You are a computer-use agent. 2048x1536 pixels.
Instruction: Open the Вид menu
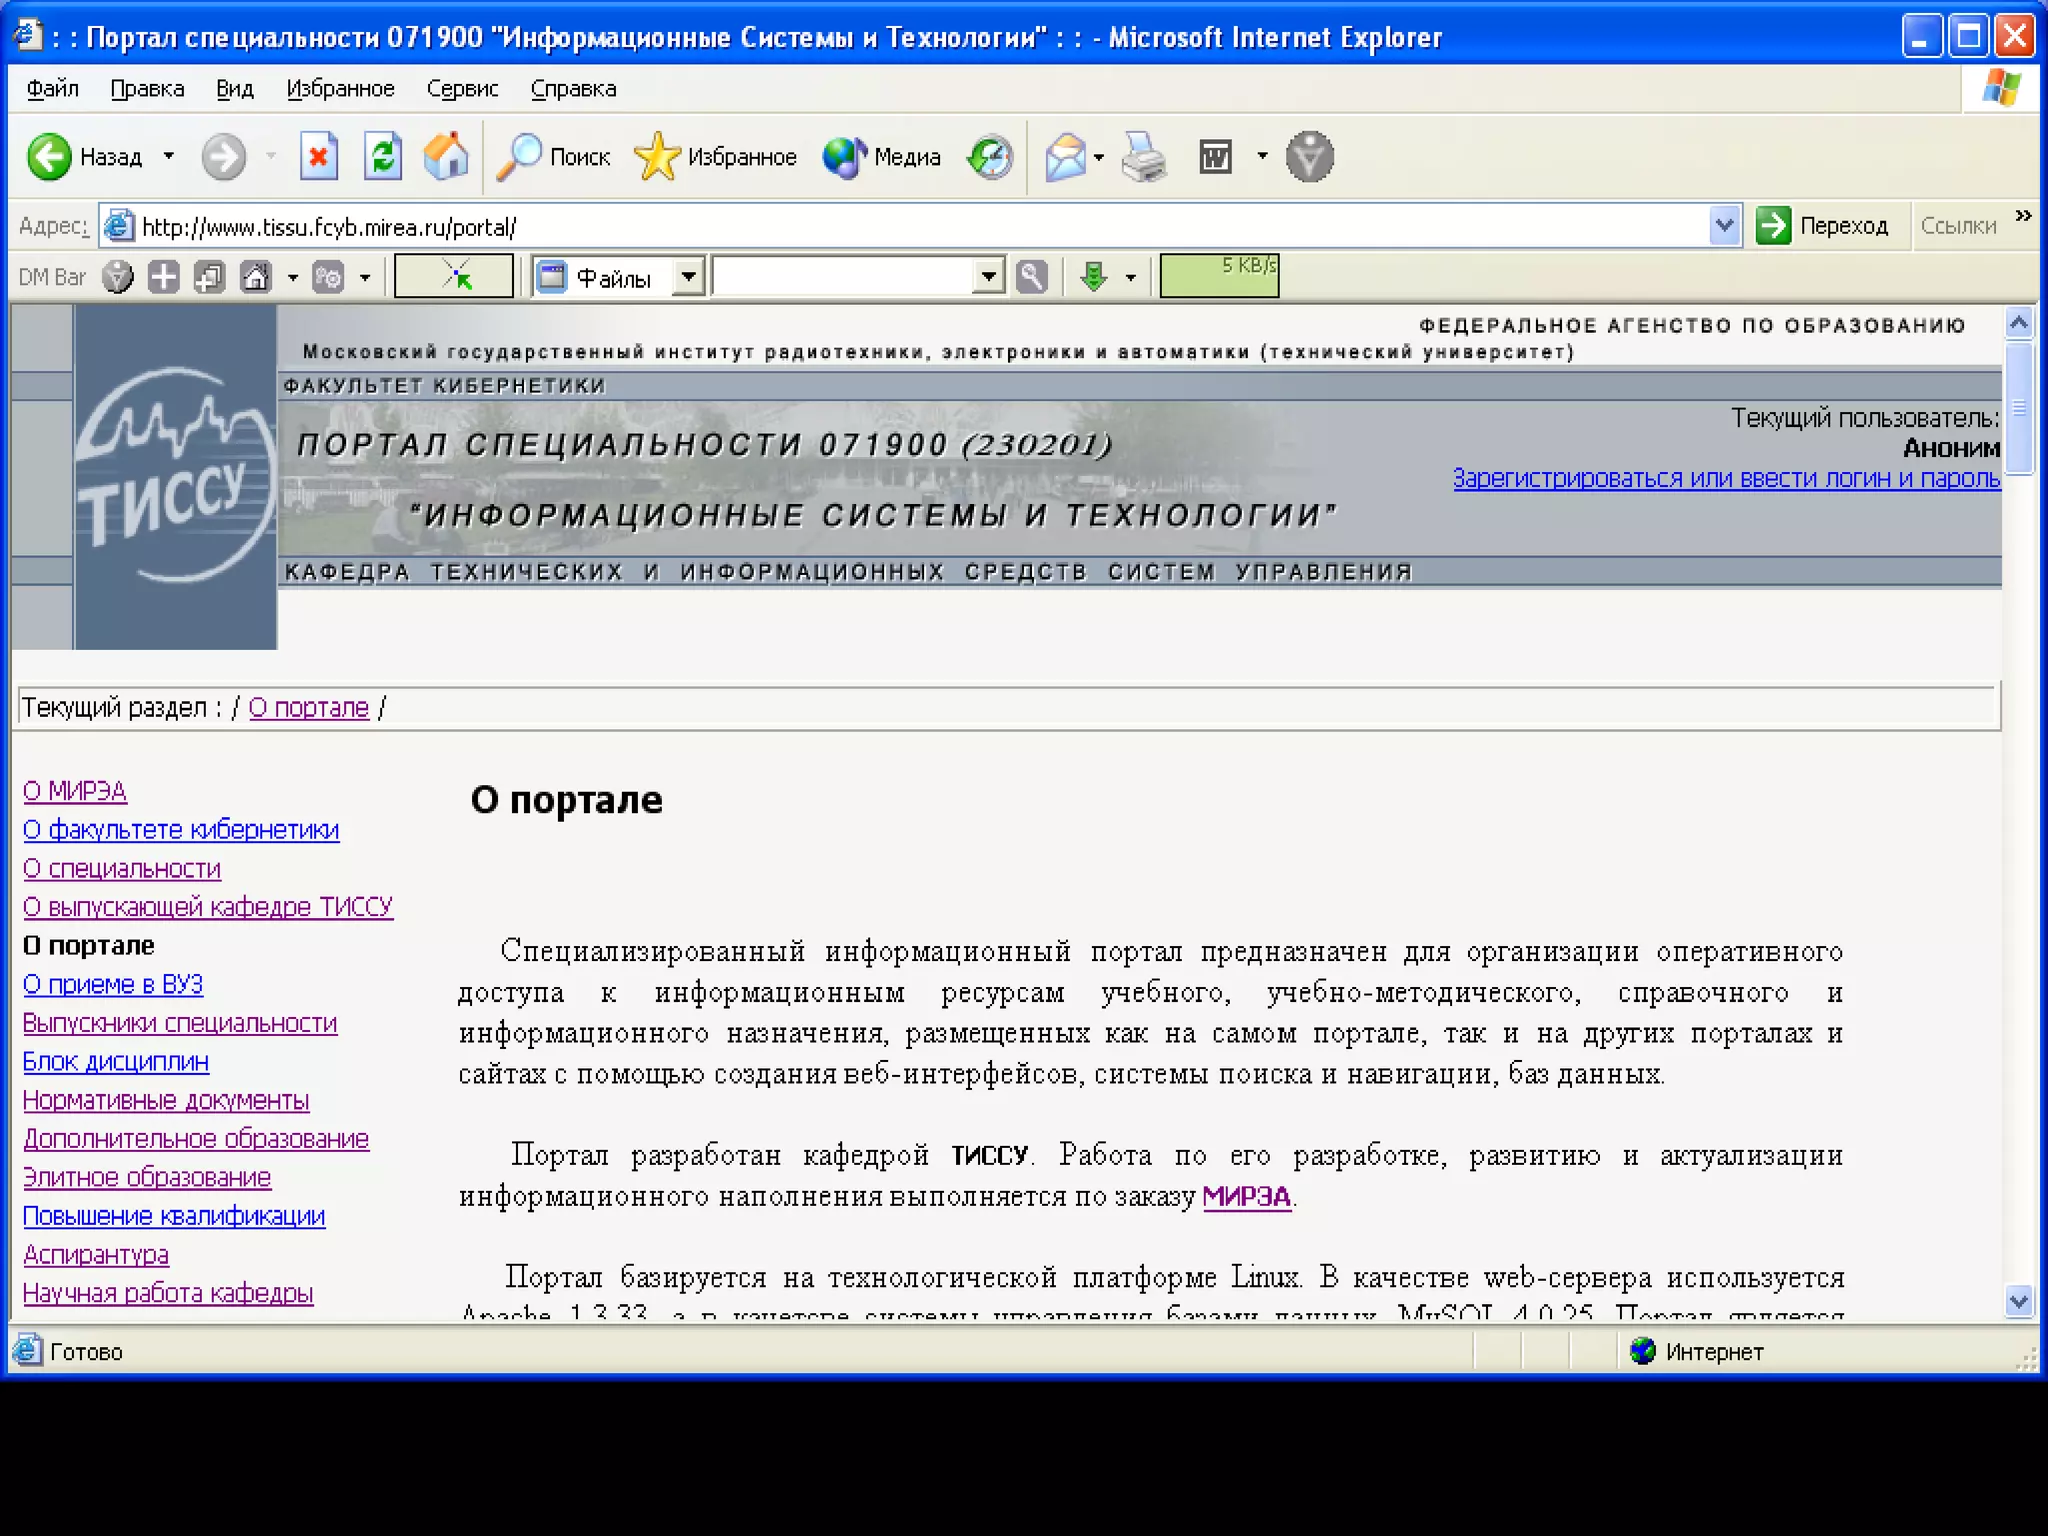[235, 89]
